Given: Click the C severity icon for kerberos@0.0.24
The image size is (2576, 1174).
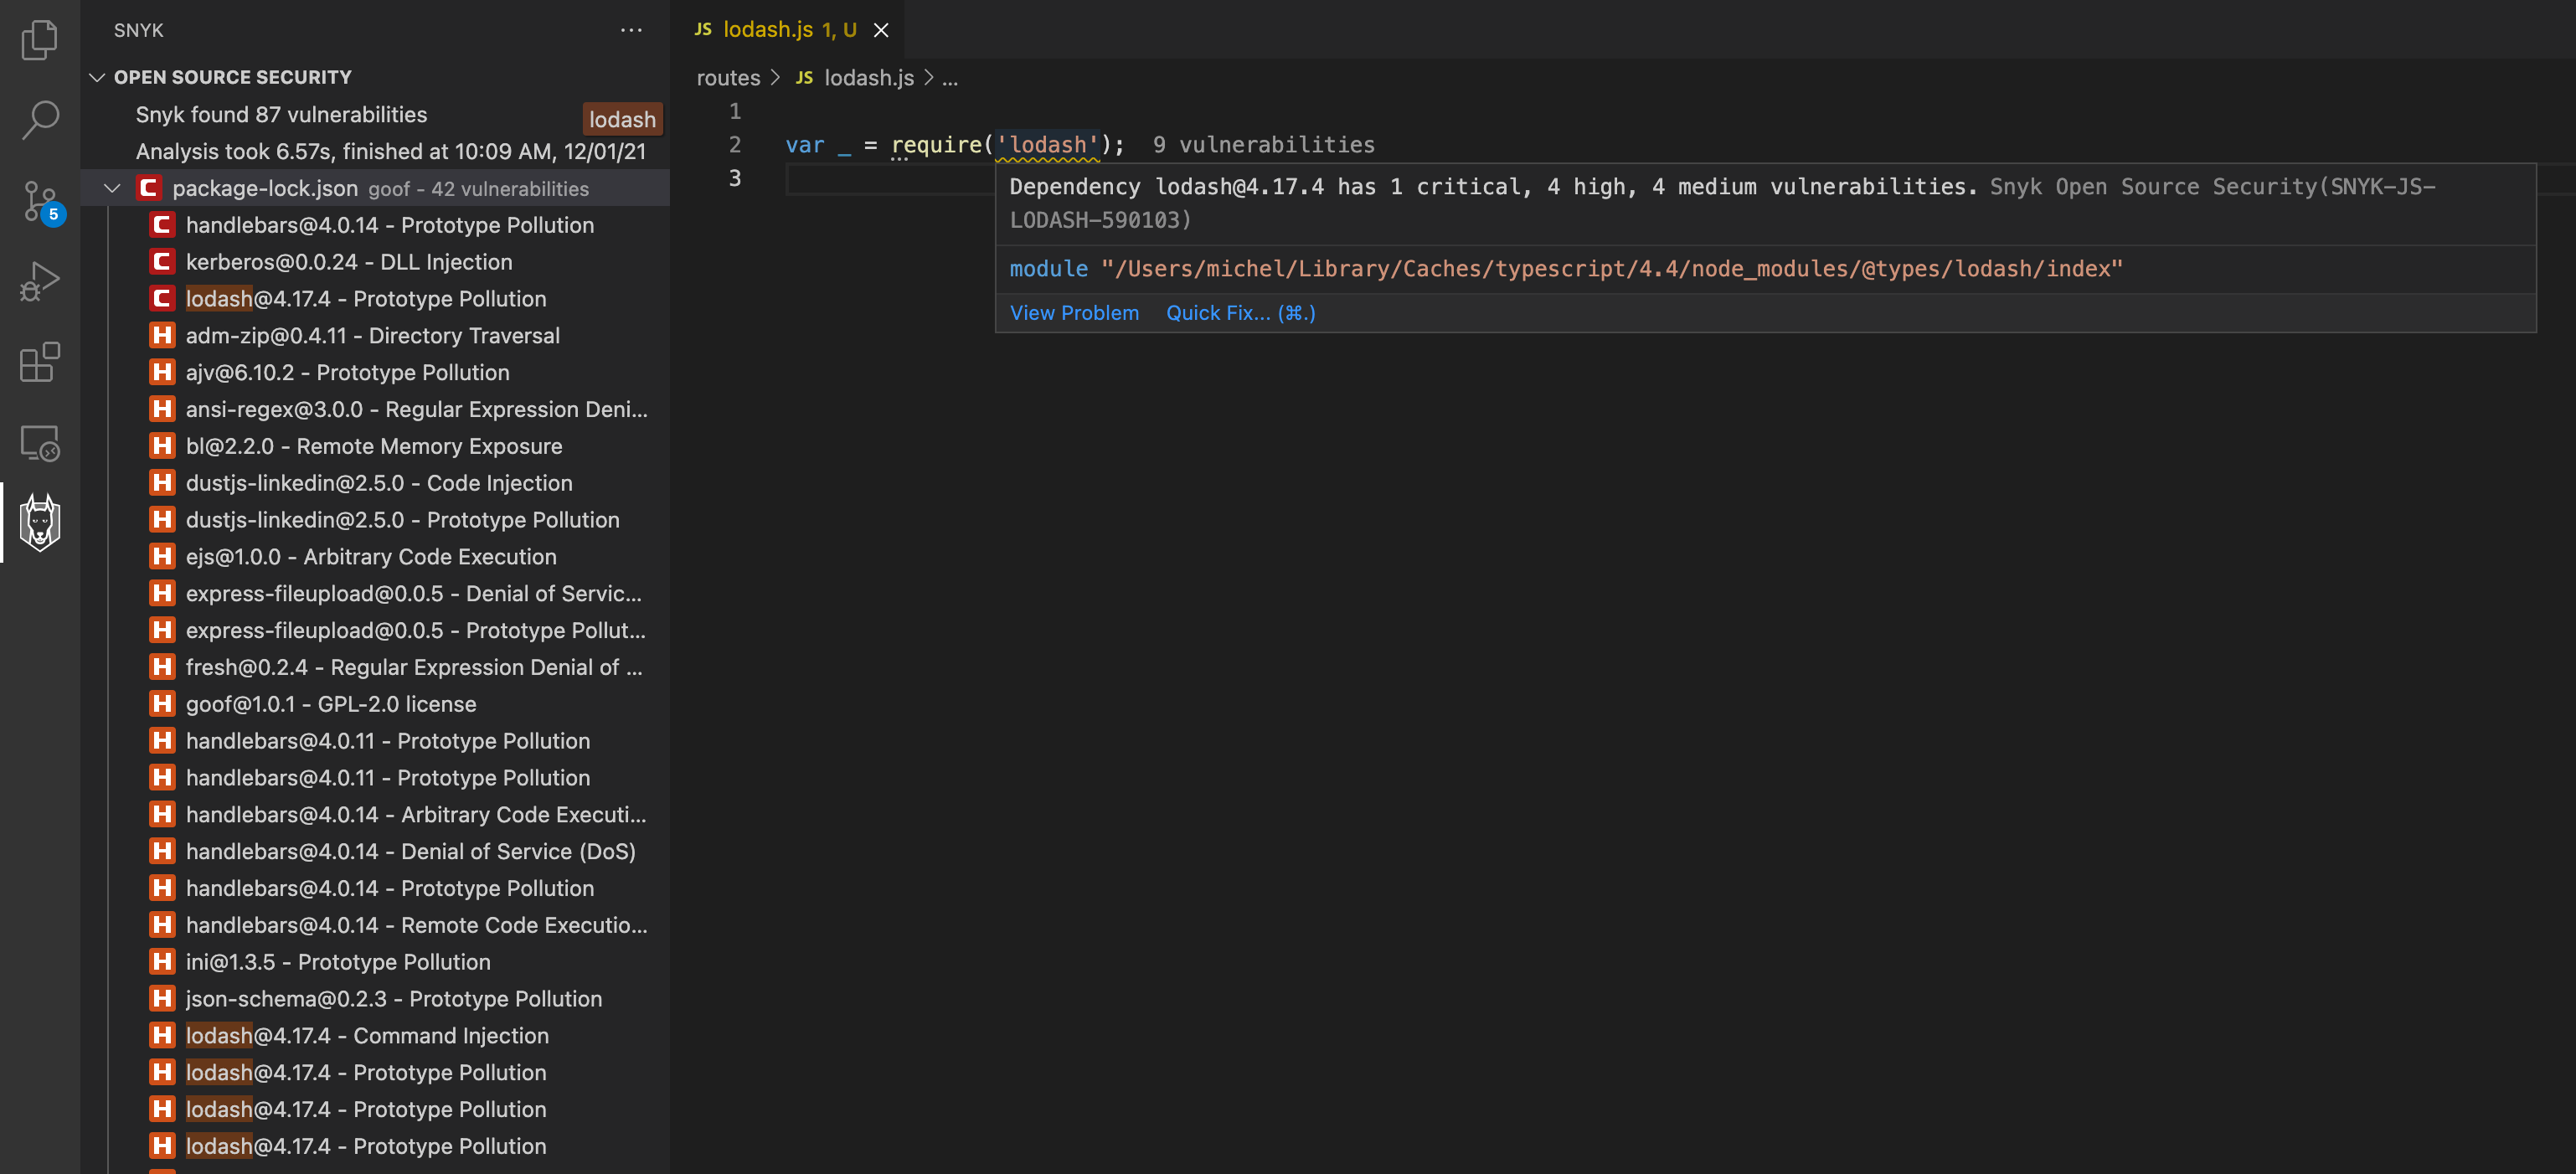Looking at the screenshot, I should pos(162,262).
